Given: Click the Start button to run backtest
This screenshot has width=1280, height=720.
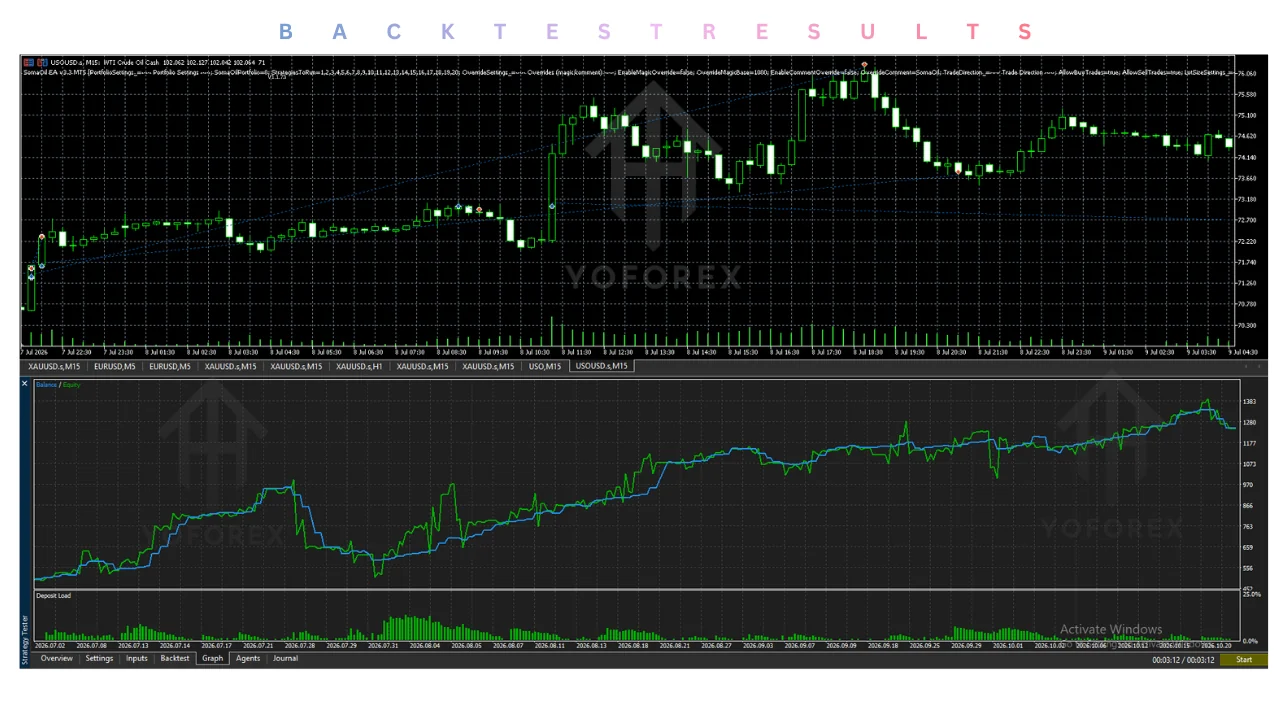Looking at the screenshot, I should 1243,659.
